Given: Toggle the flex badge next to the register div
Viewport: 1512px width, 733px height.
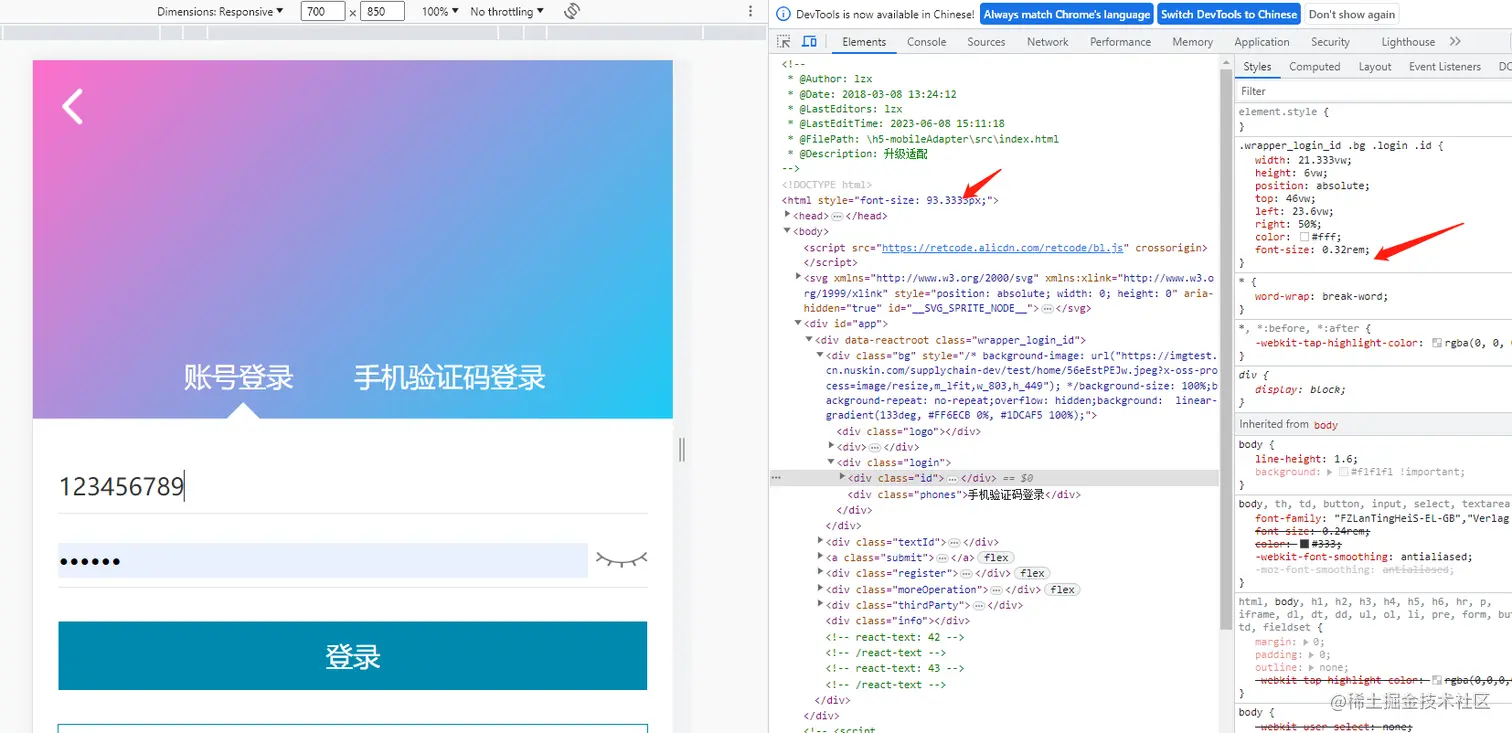Looking at the screenshot, I should coord(1031,573).
